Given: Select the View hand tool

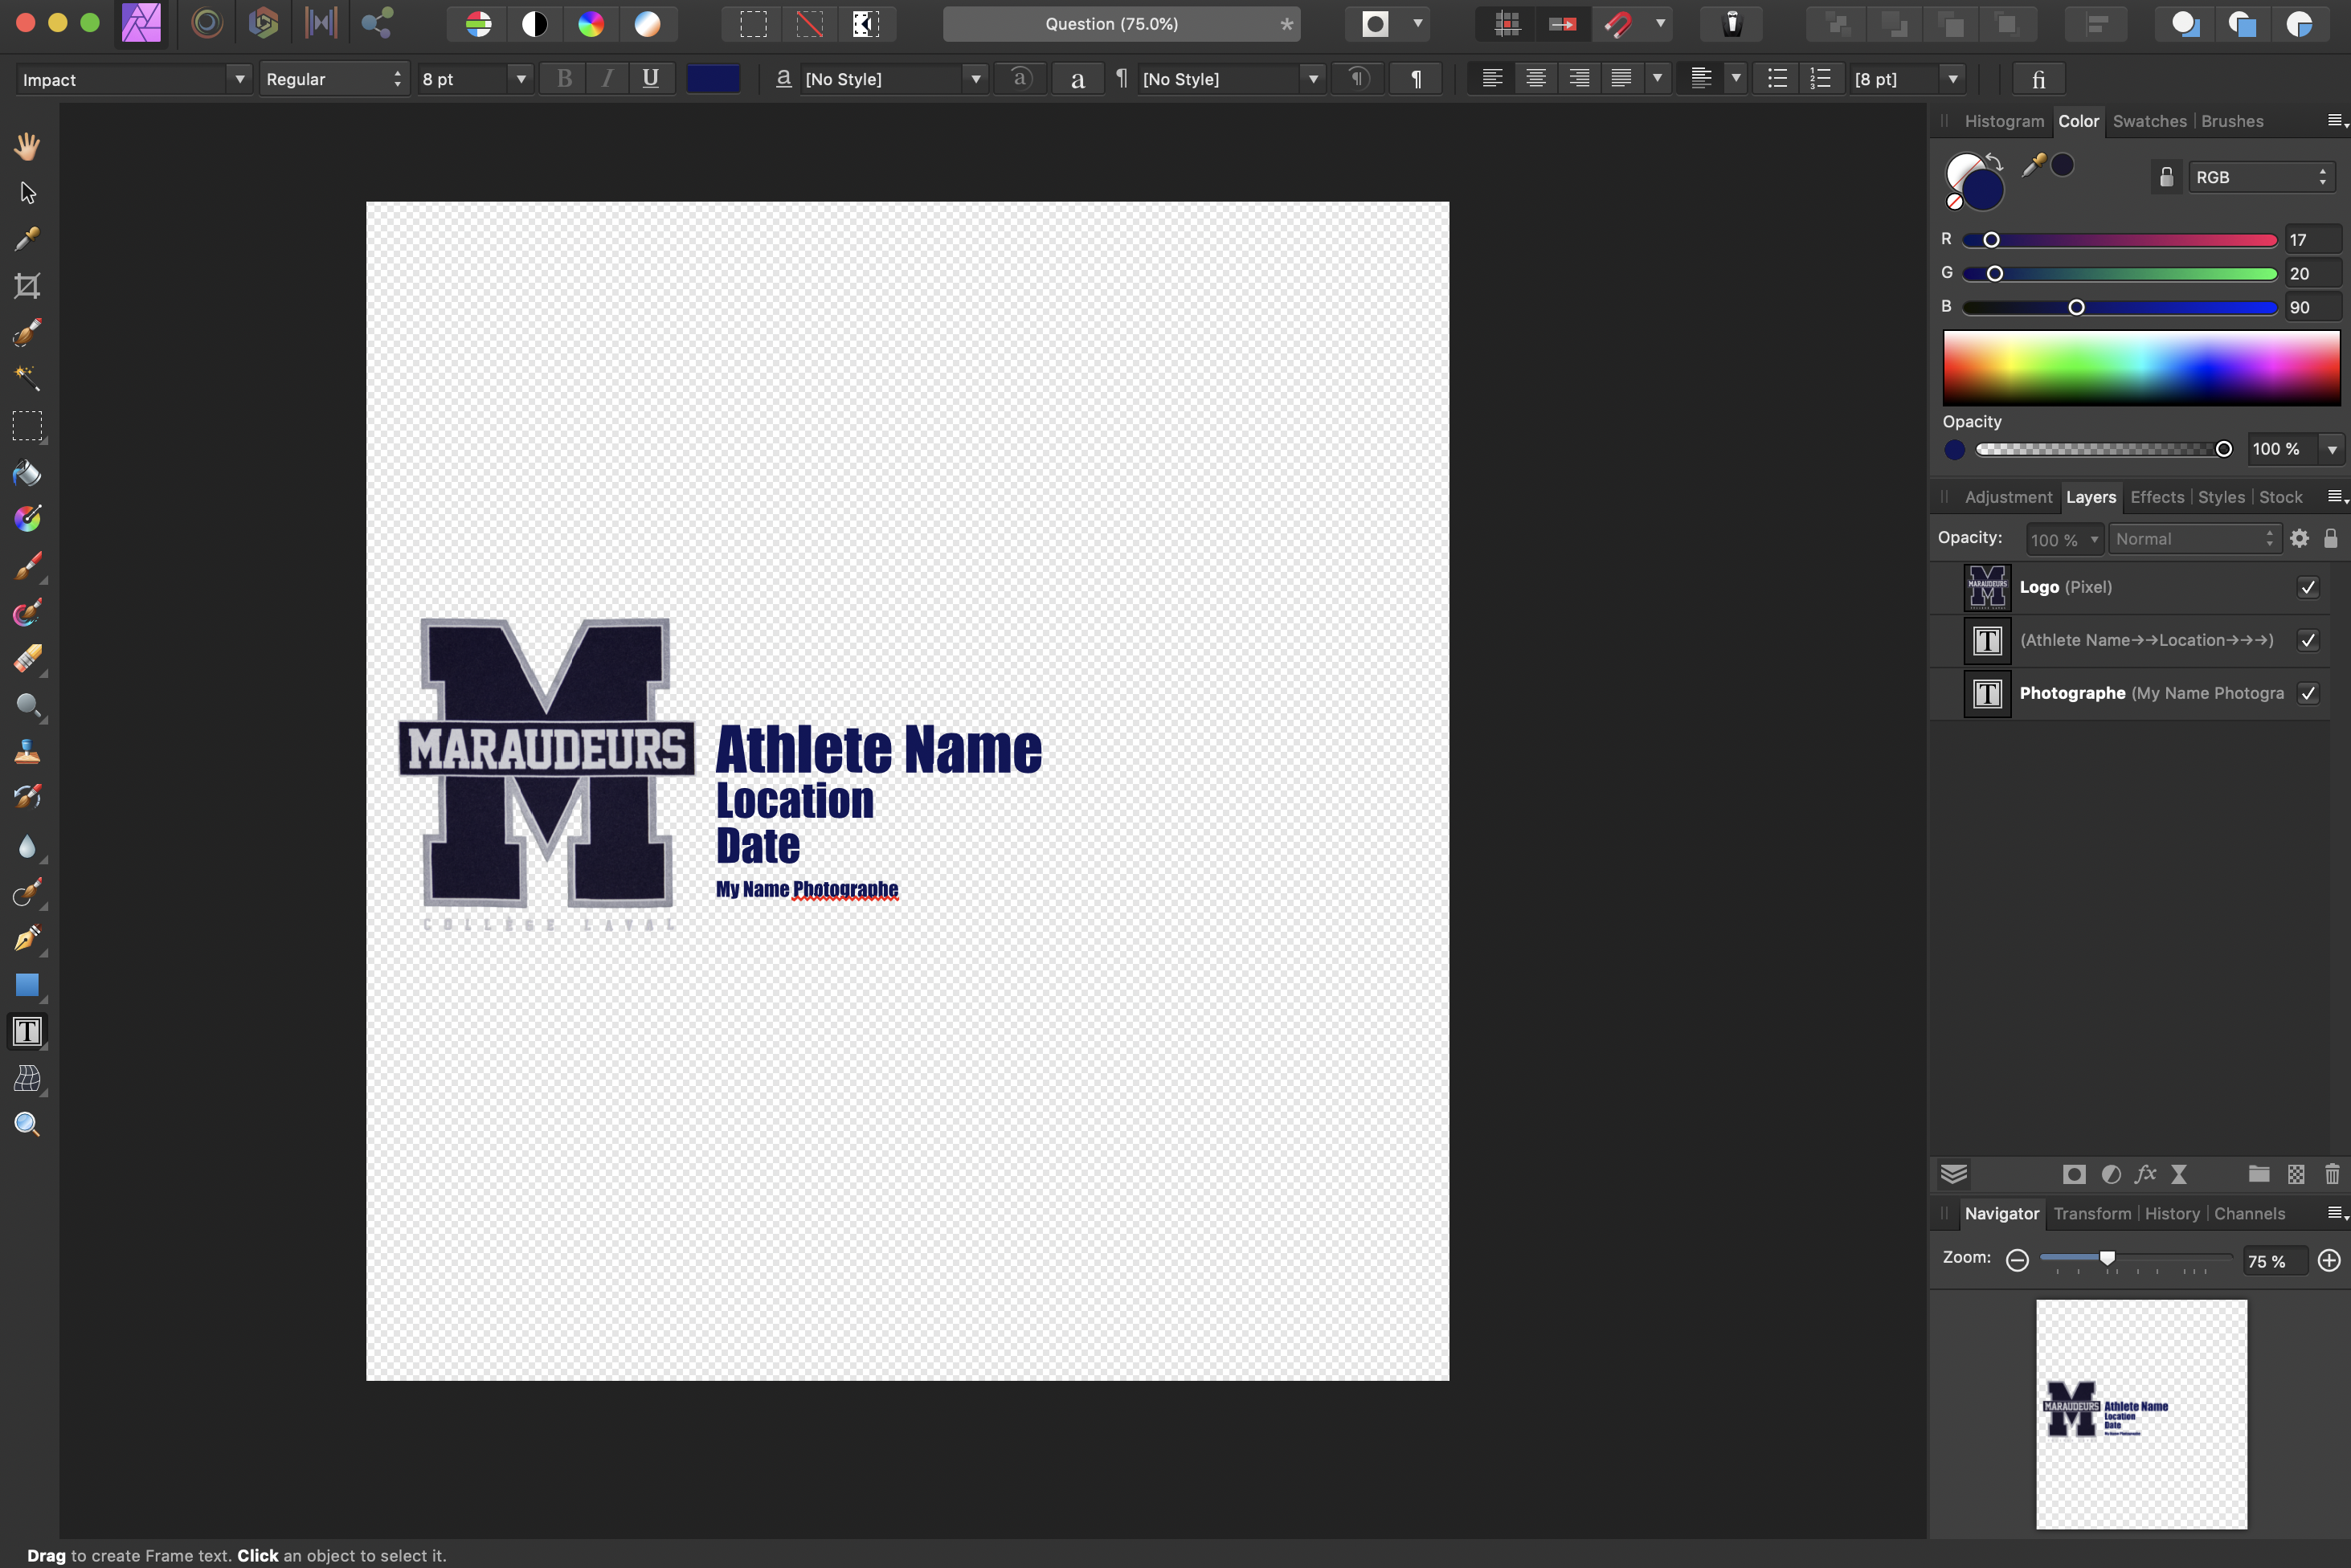Looking at the screenshot, I should pos(27,146).
